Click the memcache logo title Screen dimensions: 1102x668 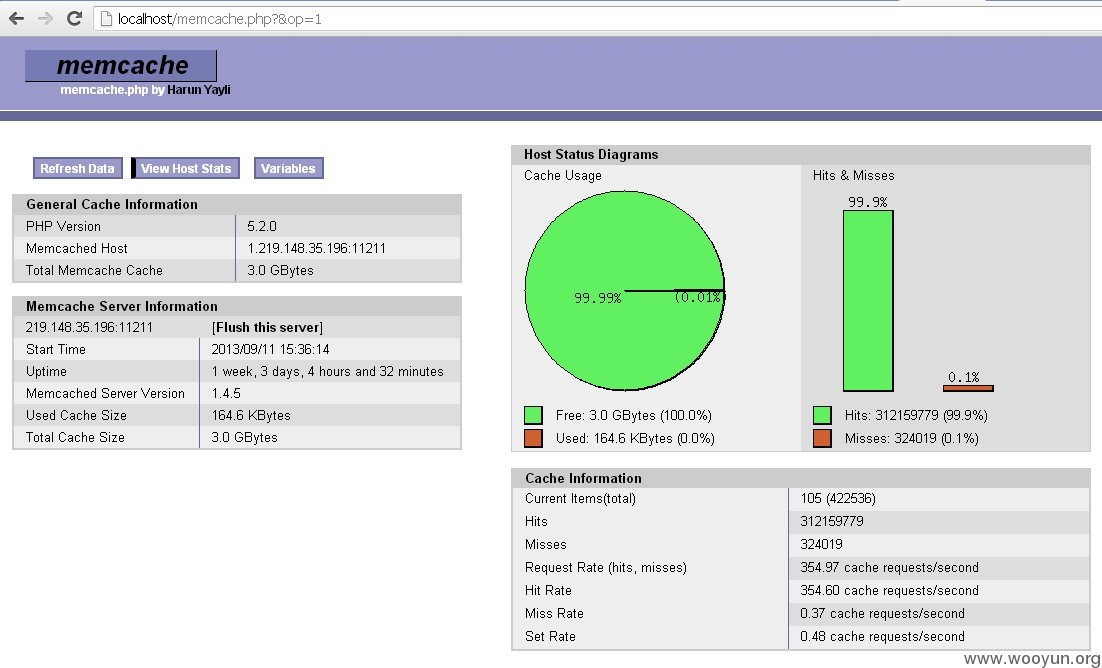click(121, 65)
